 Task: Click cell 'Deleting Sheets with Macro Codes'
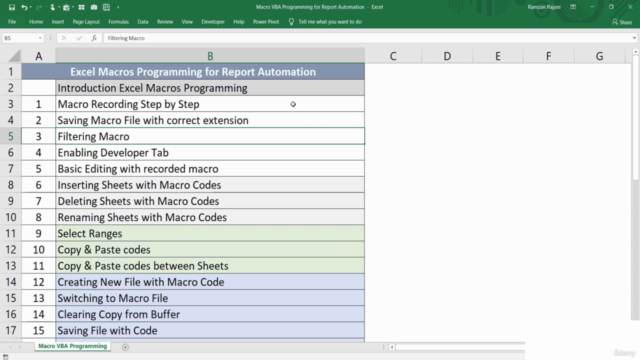click(x=210, y=201)
